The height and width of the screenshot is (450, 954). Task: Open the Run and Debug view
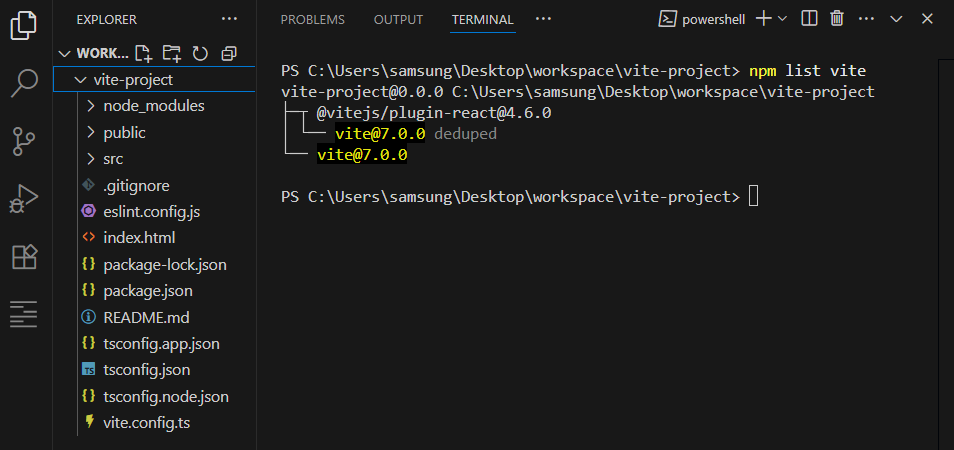(24, 199)
